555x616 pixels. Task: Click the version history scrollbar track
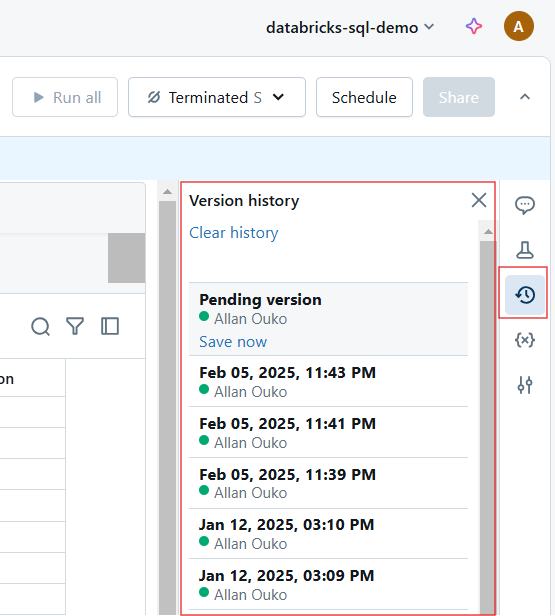(487, 428)
